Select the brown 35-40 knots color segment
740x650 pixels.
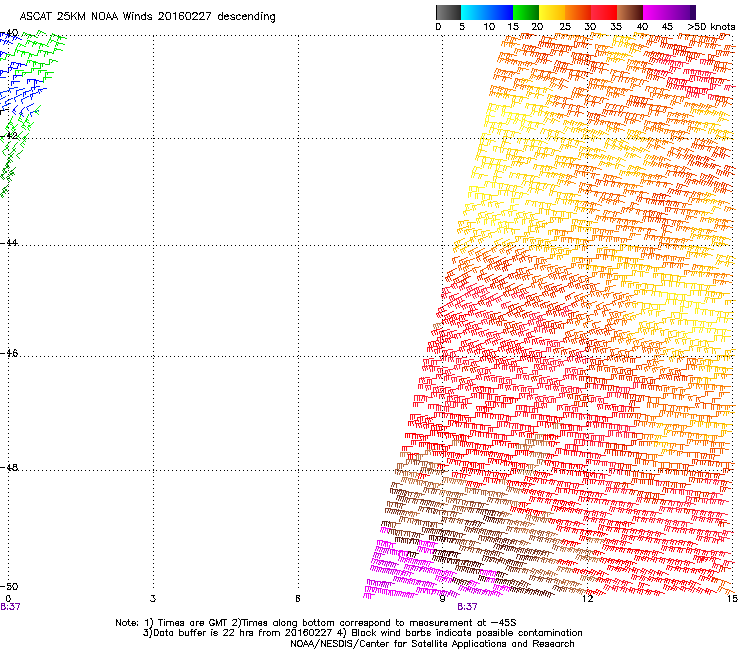click(x=630, y=12)
